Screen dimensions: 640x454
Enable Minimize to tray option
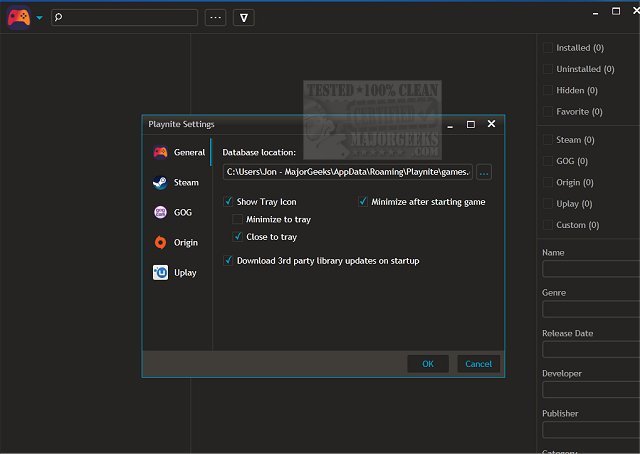(x=237, y=219)
